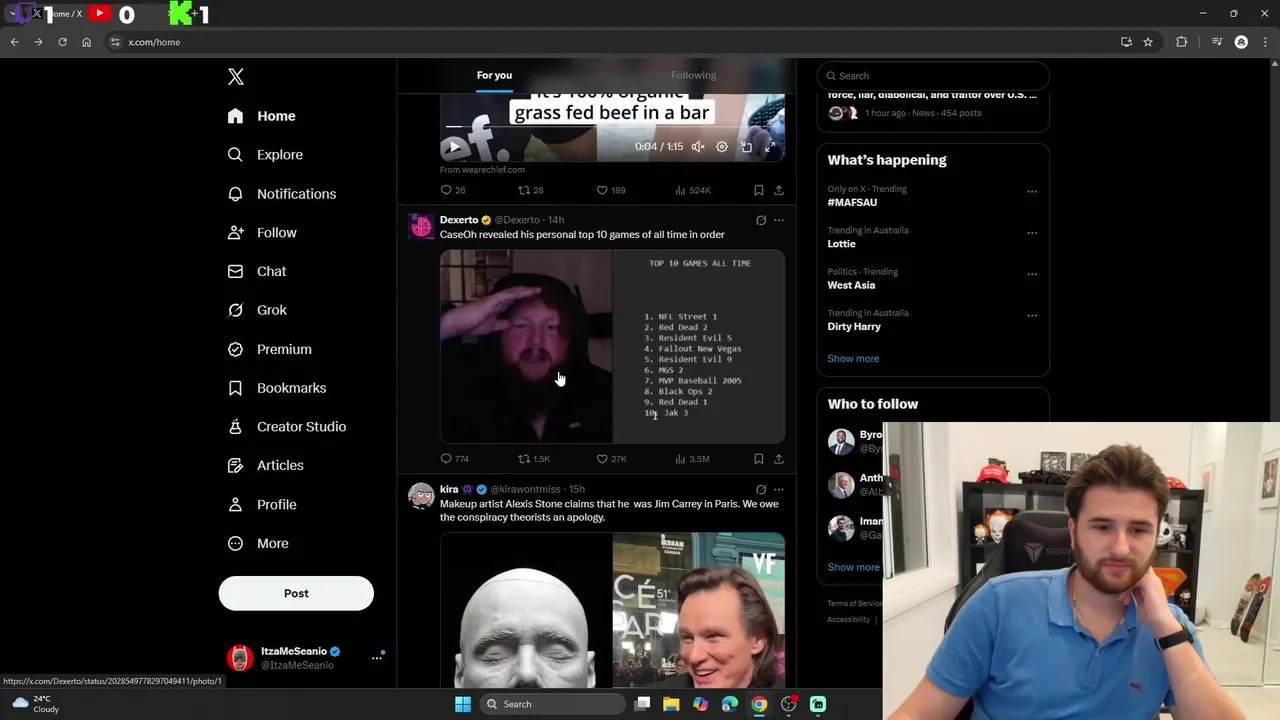The image size is (1280, 720).
Task: Open the Follow sidebar item
Action: [261, 232]
